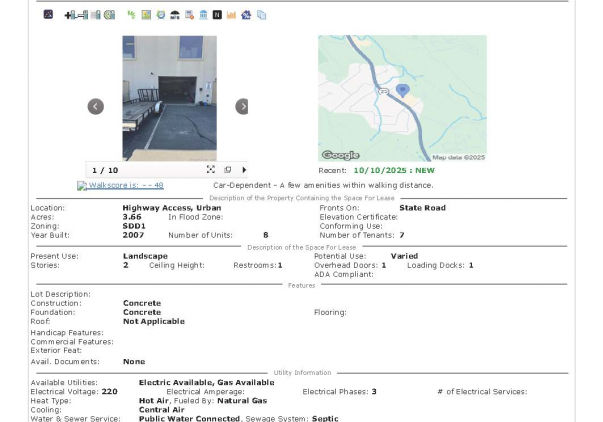Click the green plant icon in toolbar

[131, 14]
